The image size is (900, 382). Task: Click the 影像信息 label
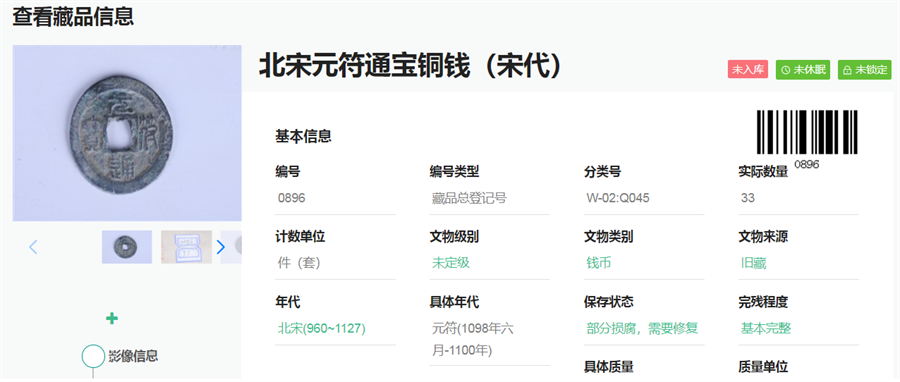[x=133, y=356]
